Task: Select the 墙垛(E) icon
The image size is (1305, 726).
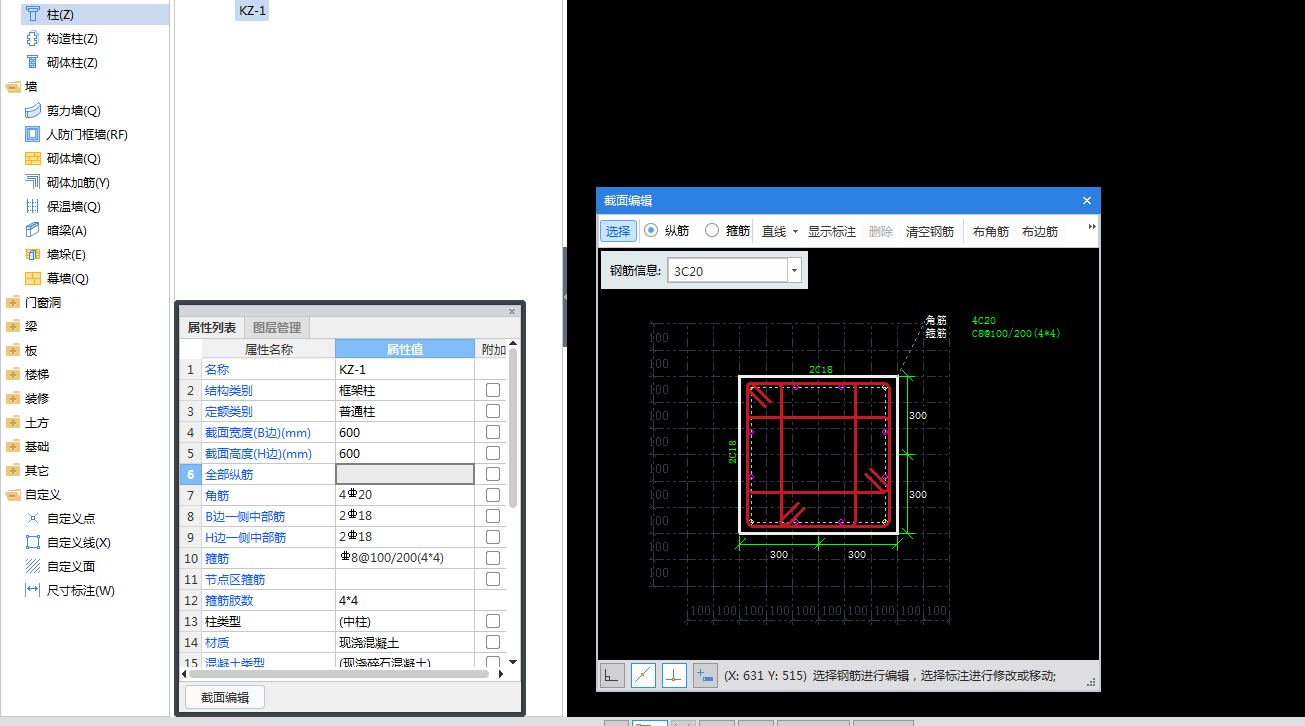Action: point(32,254)
